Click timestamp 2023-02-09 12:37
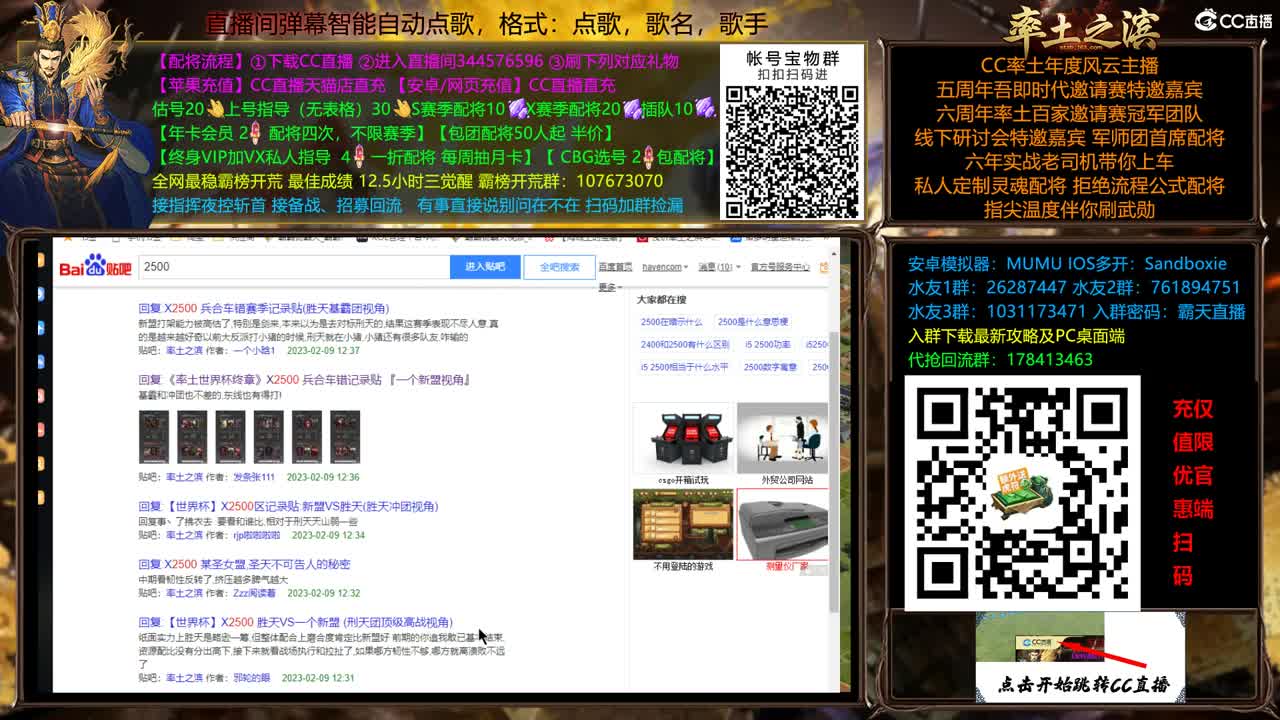The height and width of the screenshot is (720, 1280). [x=323, y=351]
